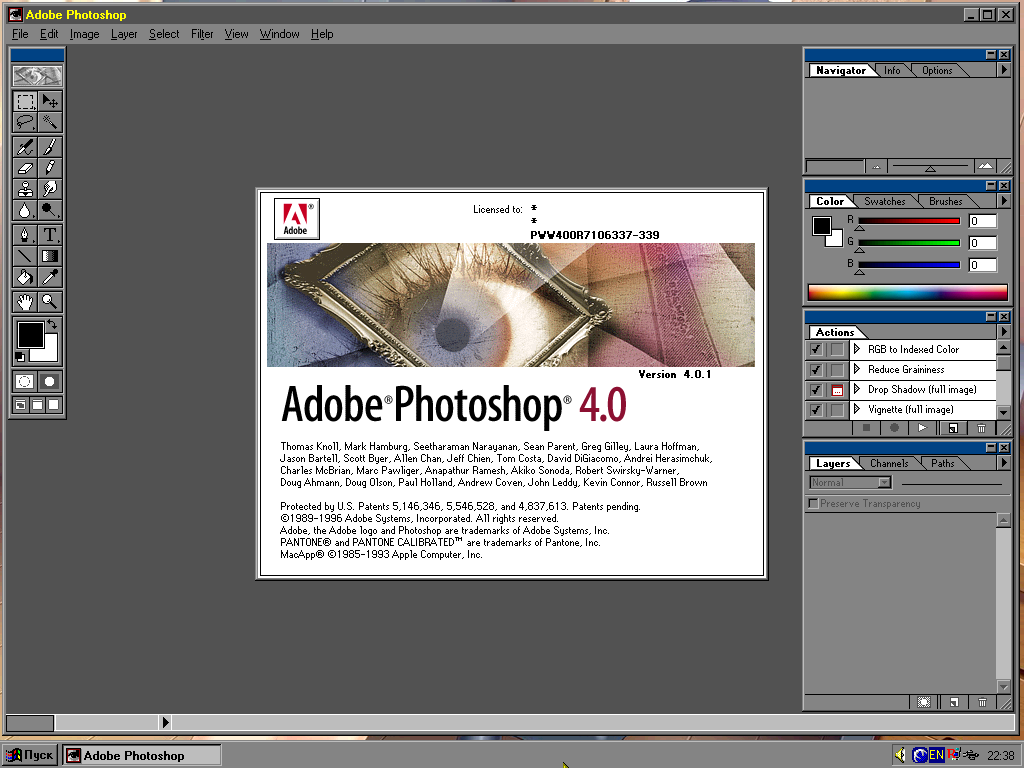Click the Play action button in Actions palette
Screen dimensions: 1024x768
(922, 428)
